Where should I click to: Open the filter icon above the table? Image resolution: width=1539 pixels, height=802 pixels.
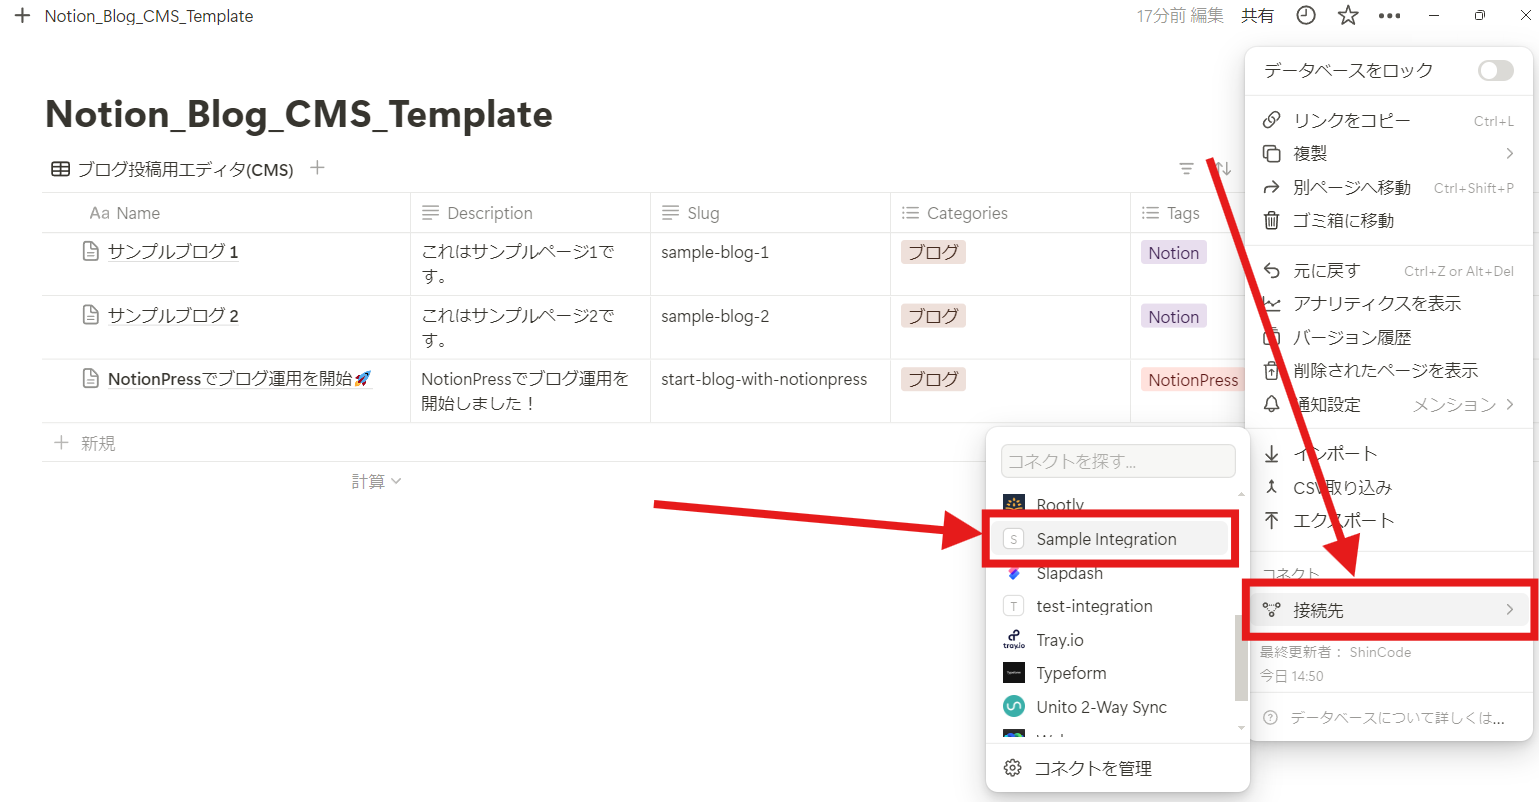(x=1186, y=168)
